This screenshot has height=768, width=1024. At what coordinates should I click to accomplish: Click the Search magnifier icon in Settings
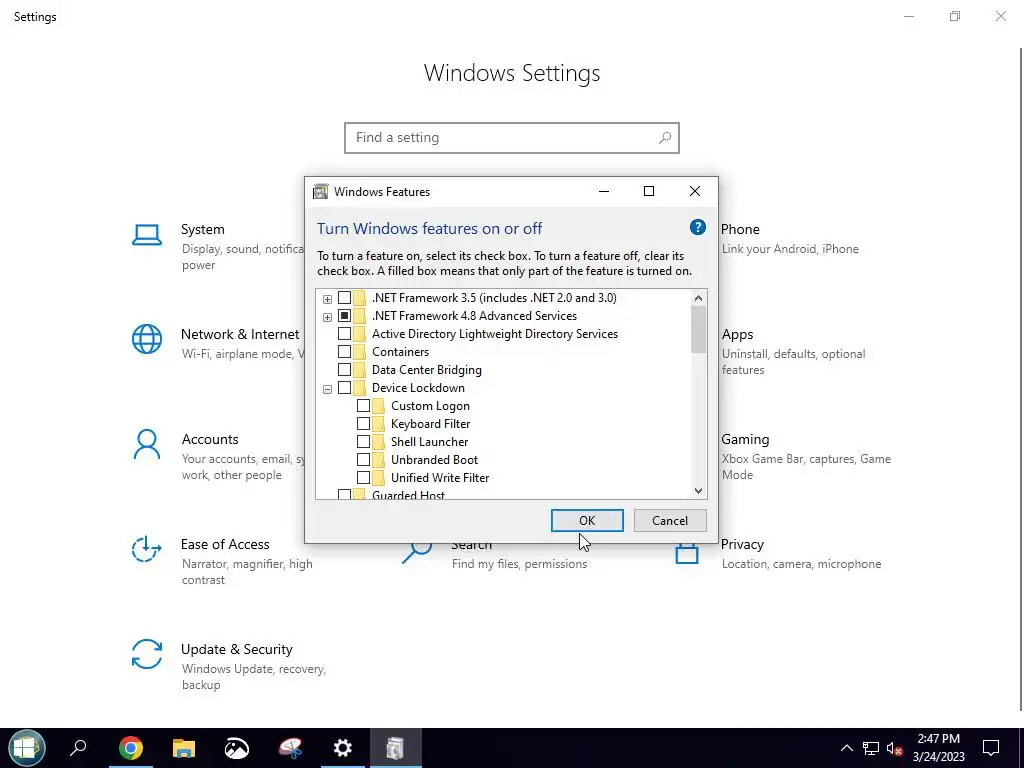(x=417, y=552)
